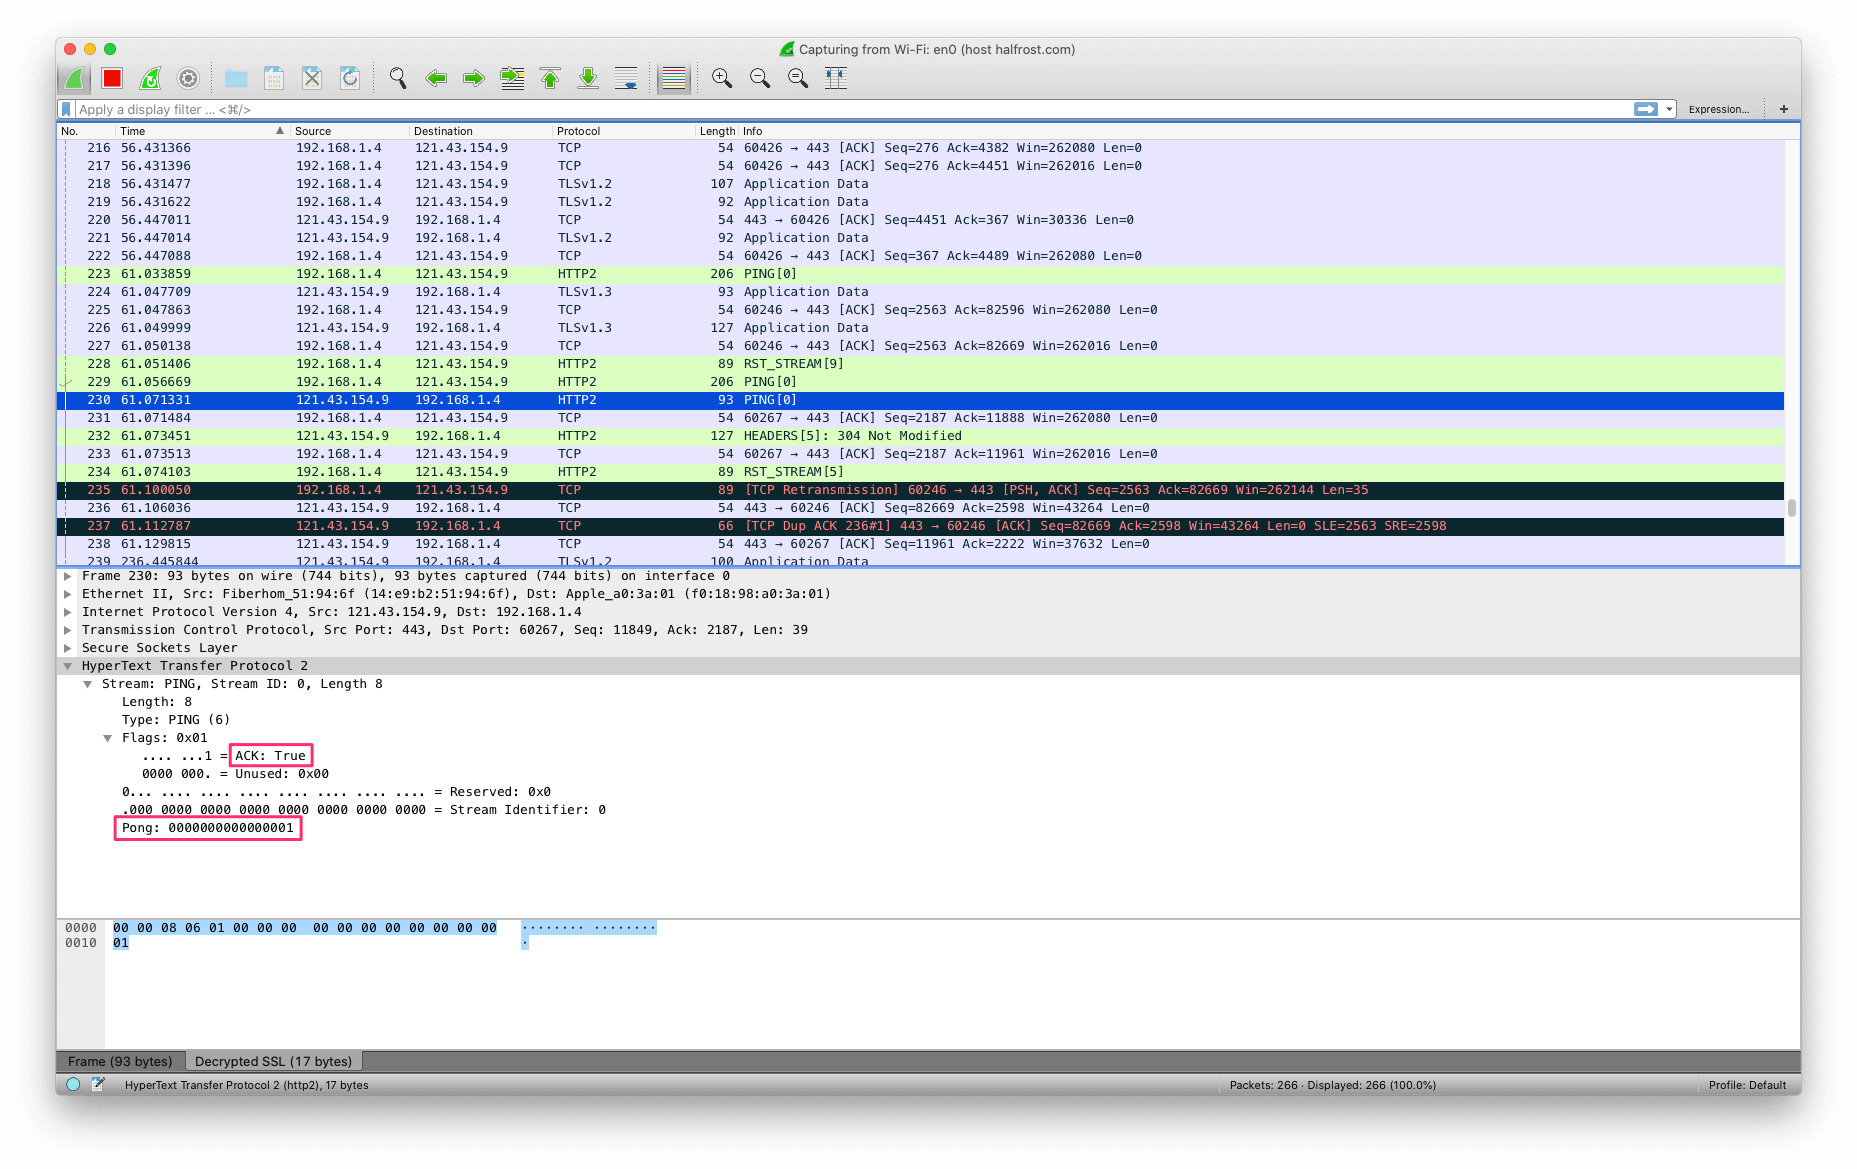Click the start capture shark fin icon
This screenshot has height=1169, width=1857.
click(74, 78)
